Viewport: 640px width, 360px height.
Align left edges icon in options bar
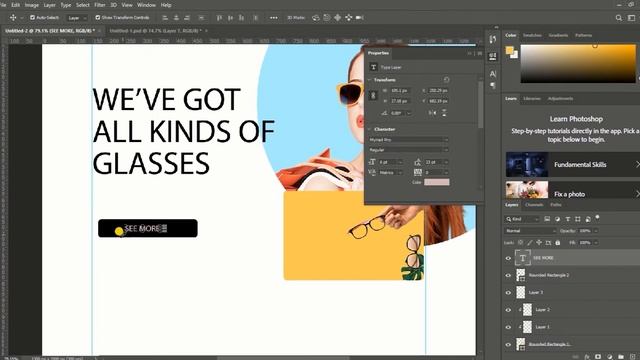tap(165, 18)
